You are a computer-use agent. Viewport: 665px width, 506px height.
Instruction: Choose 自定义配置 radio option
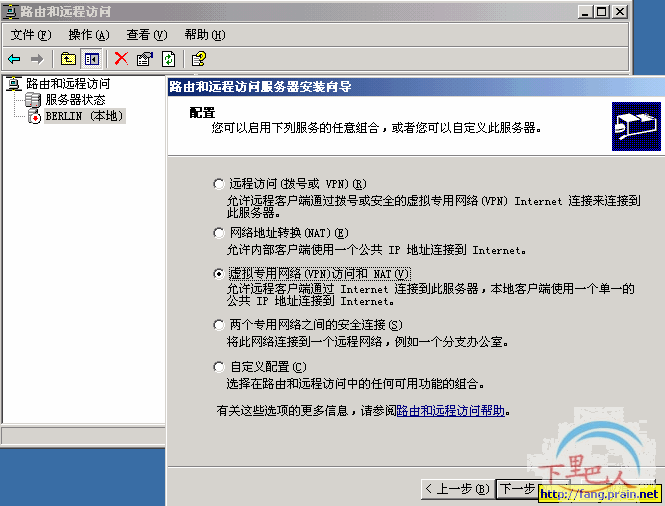pos(218,367)
